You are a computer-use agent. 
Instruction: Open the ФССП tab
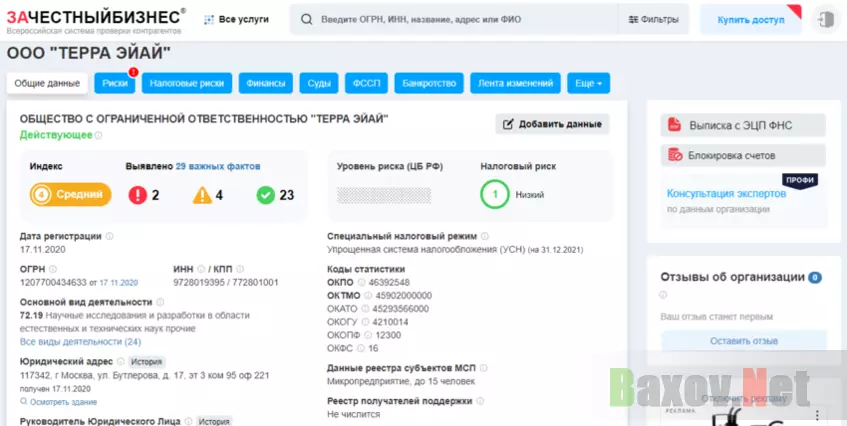click(367, 83)
